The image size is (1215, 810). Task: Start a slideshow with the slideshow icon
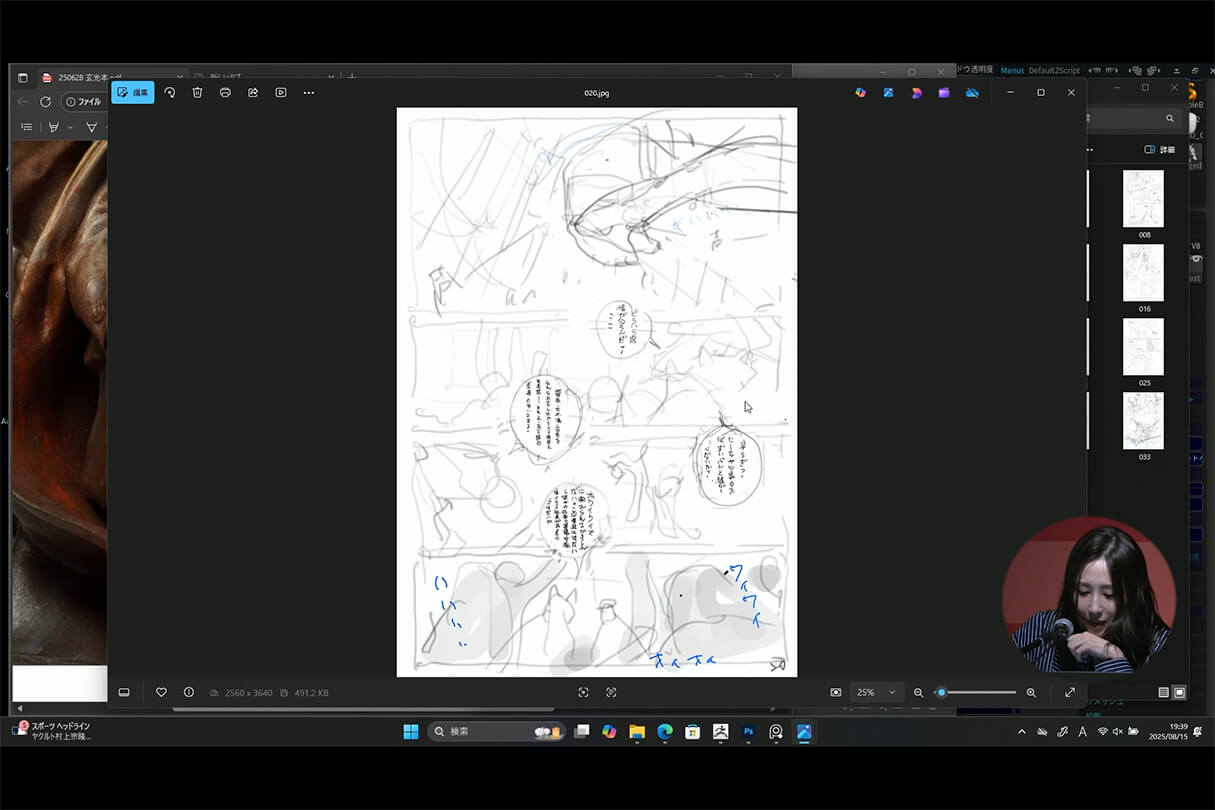[x=281, y=92]
